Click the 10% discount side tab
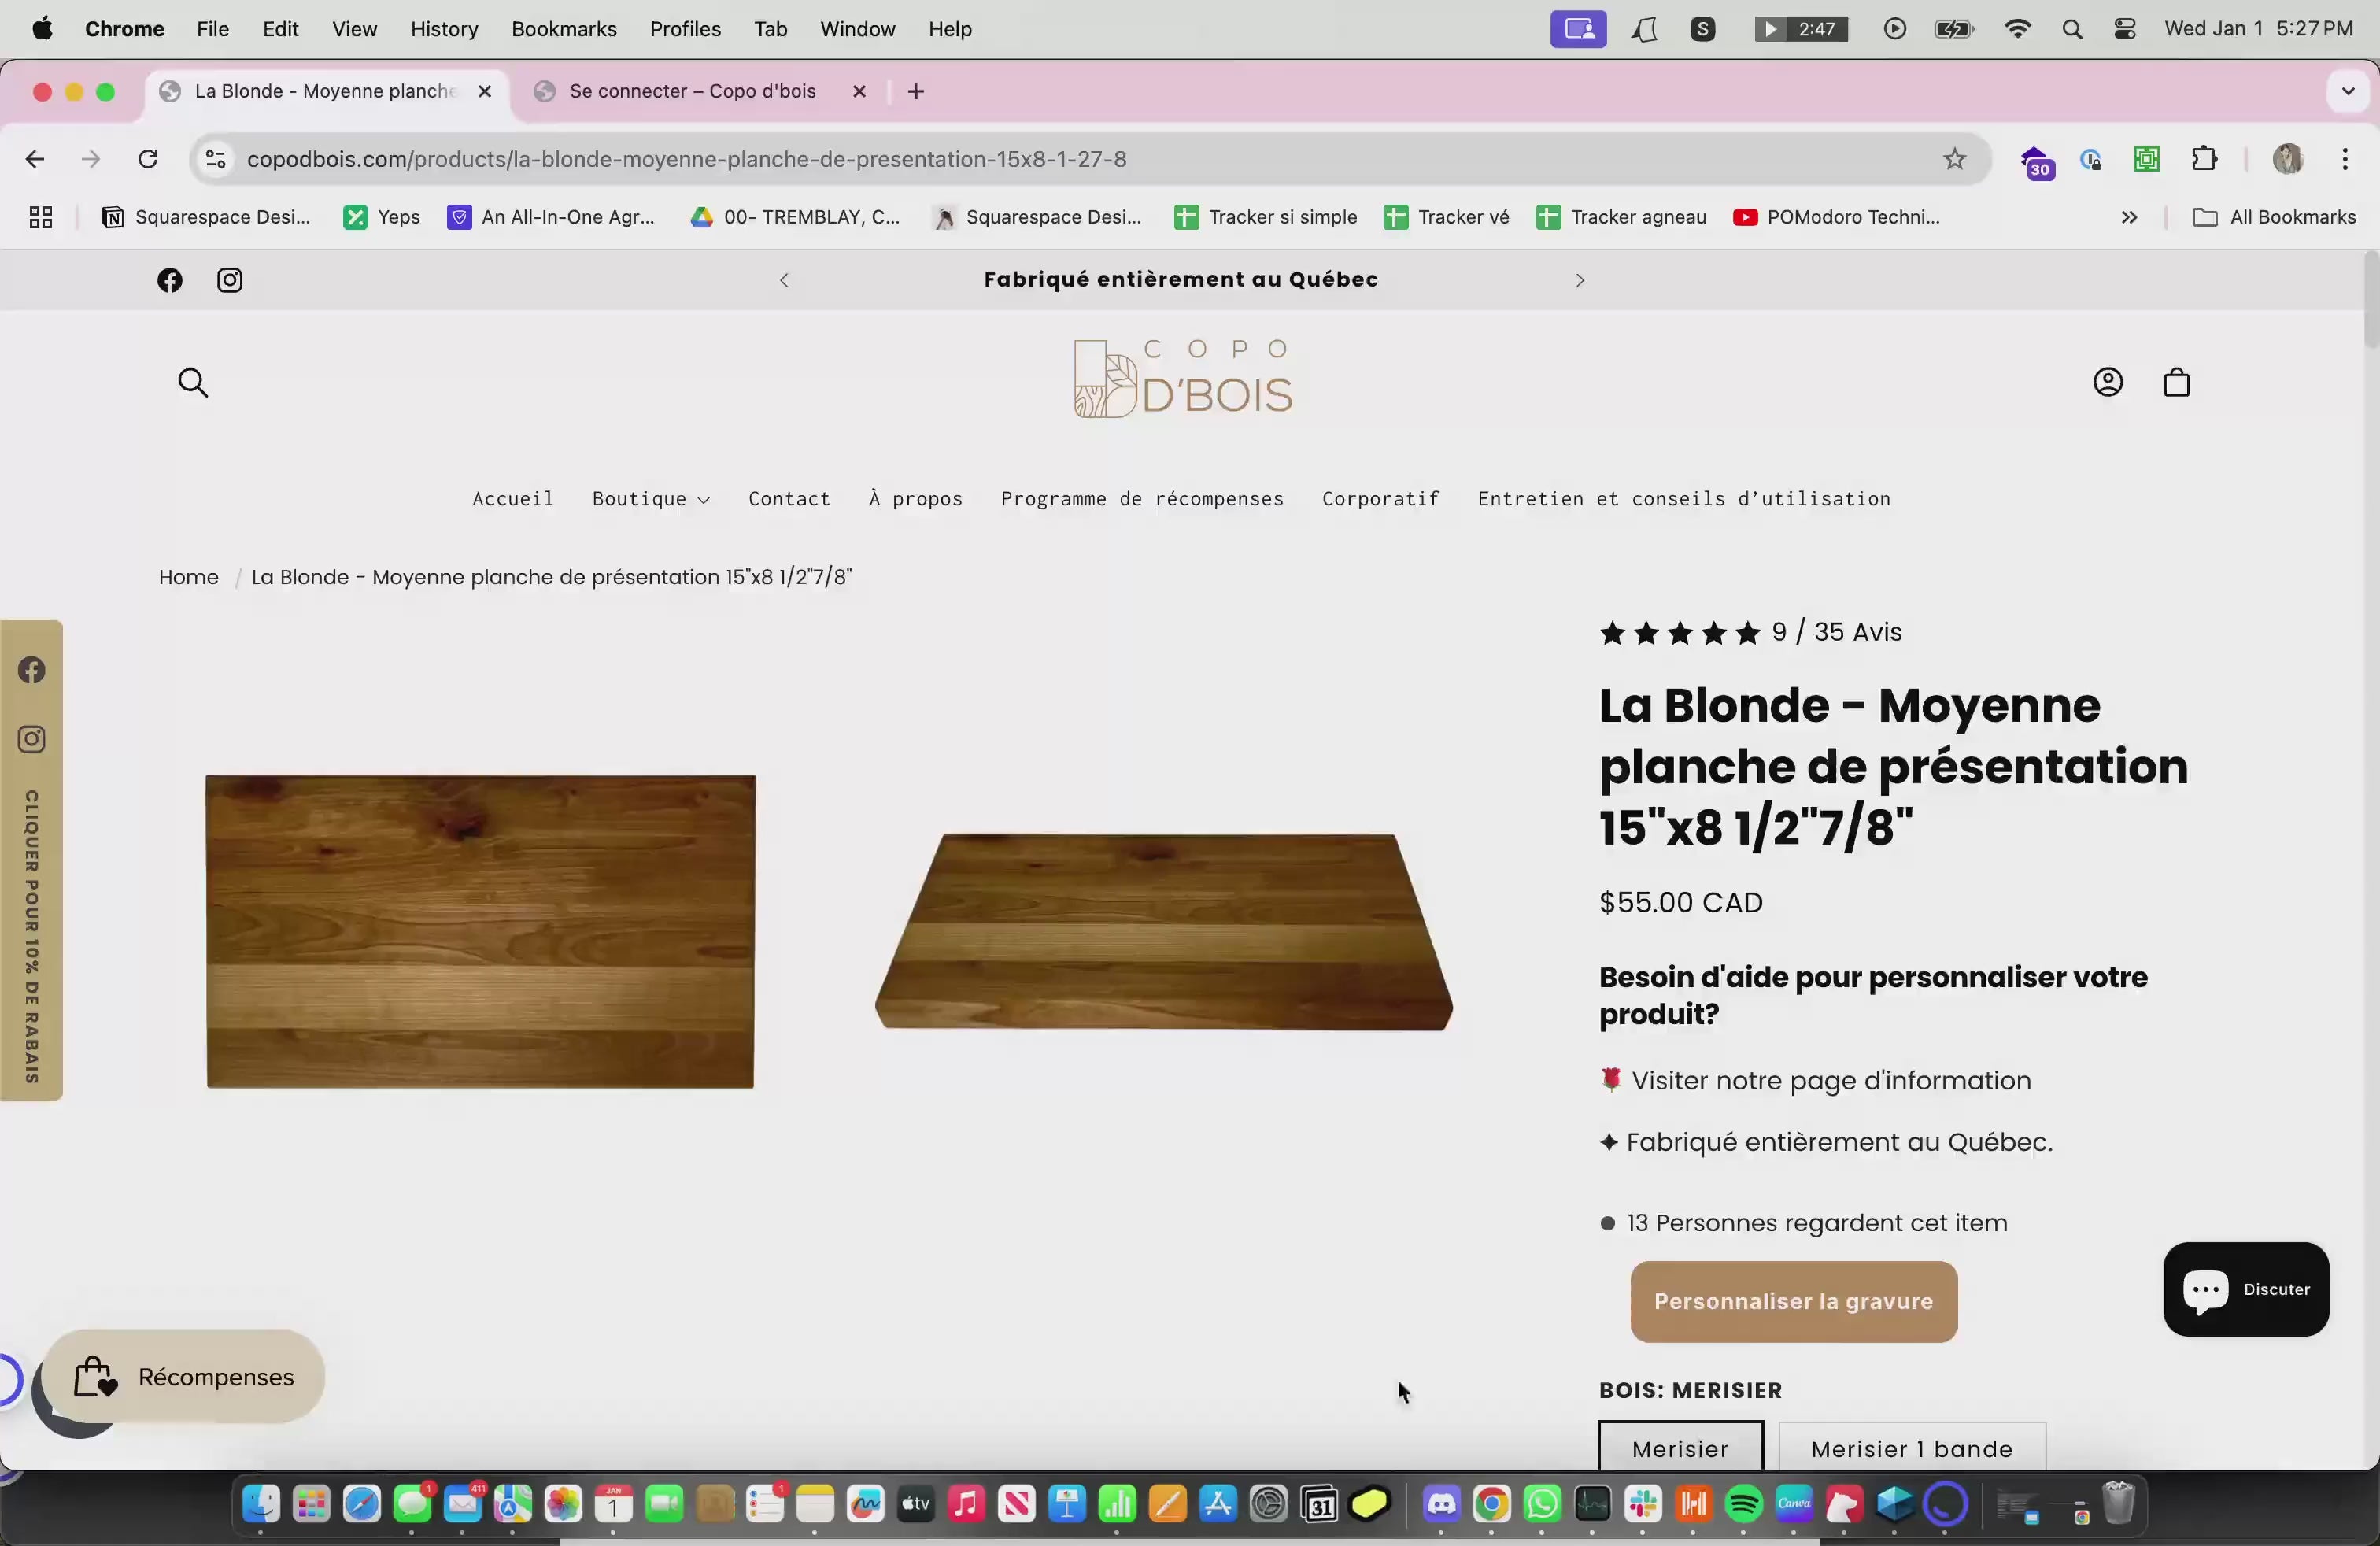Image resolution: width=2380 pixels, height=1546 pixels. (32, 936)
